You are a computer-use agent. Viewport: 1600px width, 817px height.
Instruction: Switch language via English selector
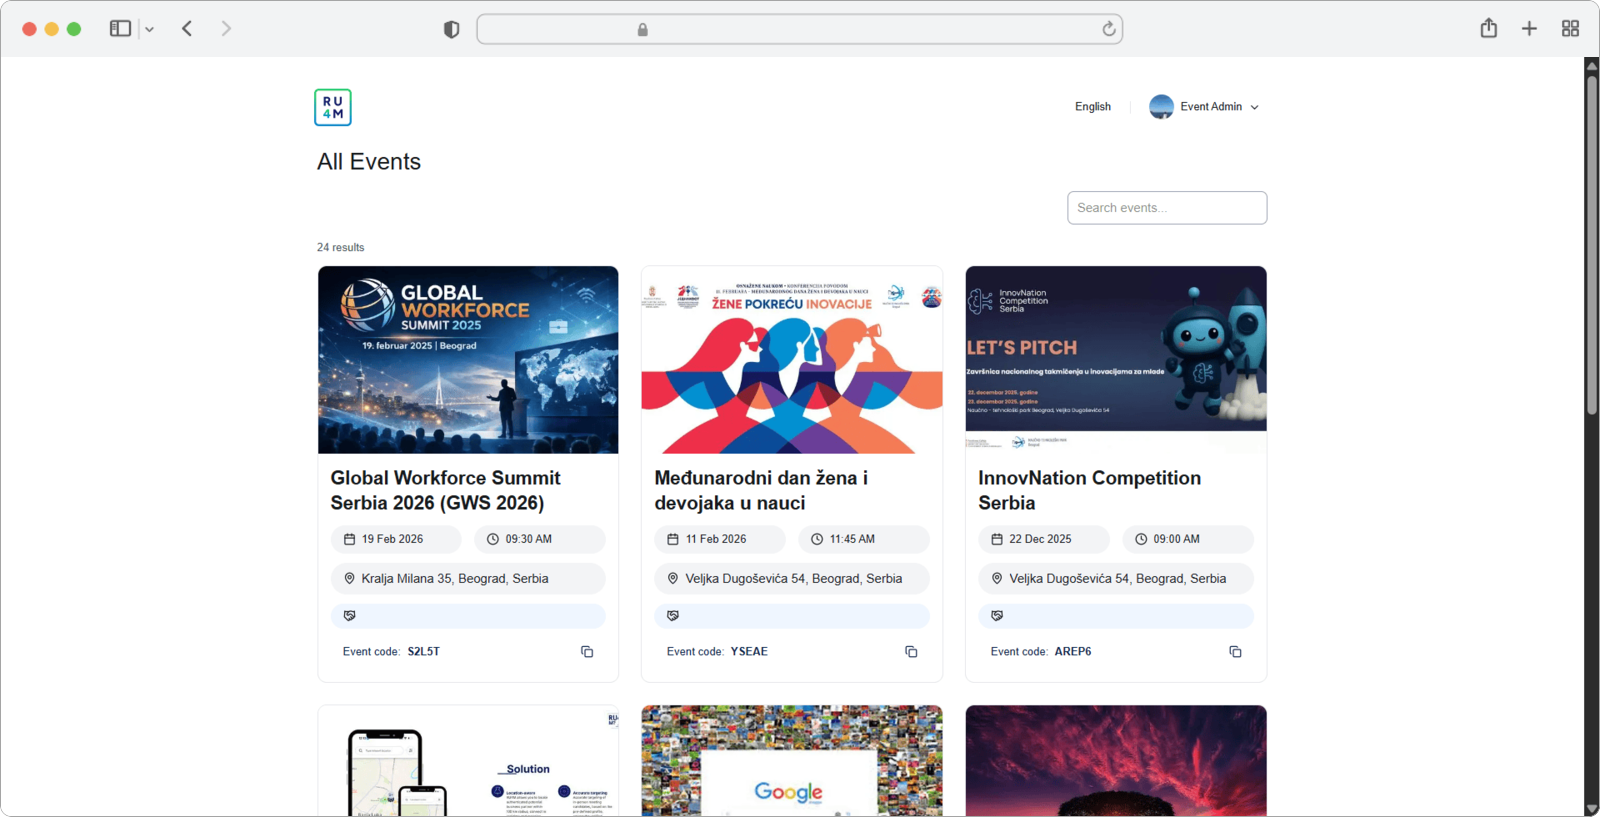pos(1092,107)
